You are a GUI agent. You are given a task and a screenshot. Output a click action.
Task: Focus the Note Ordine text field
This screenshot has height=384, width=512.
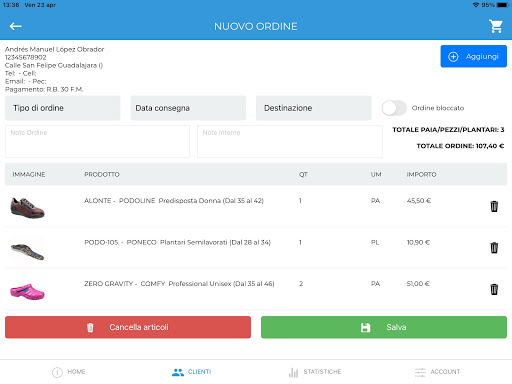tap(97, 141)
